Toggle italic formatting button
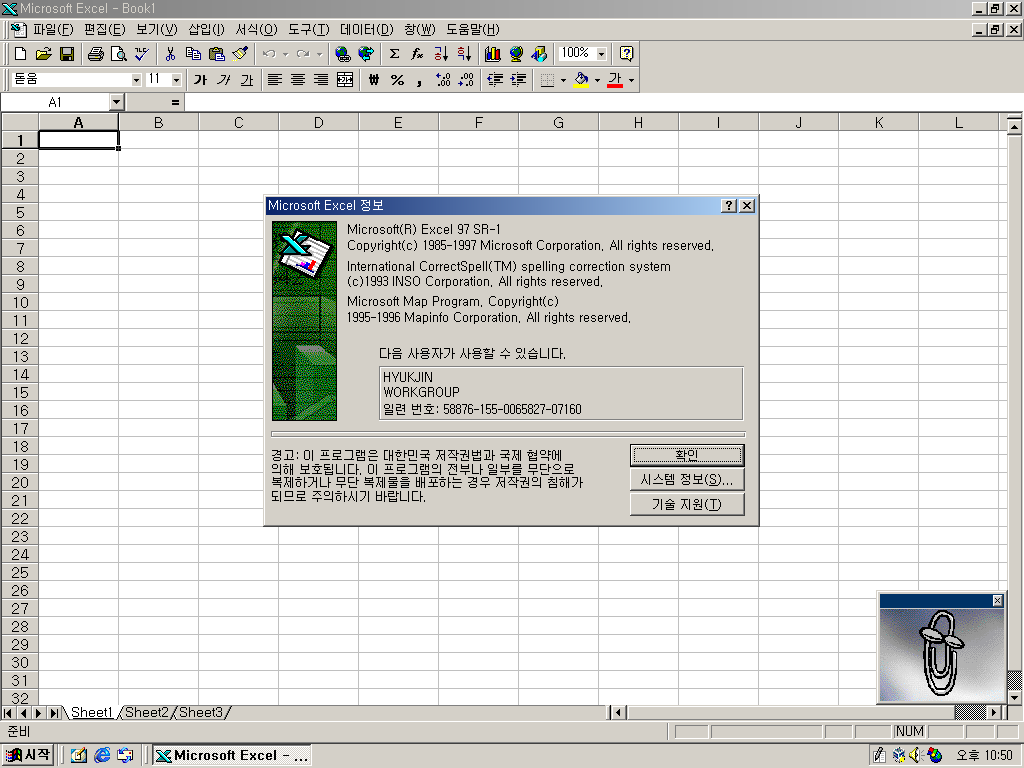This screenshot has width=1024, height=768. point(223,80)
